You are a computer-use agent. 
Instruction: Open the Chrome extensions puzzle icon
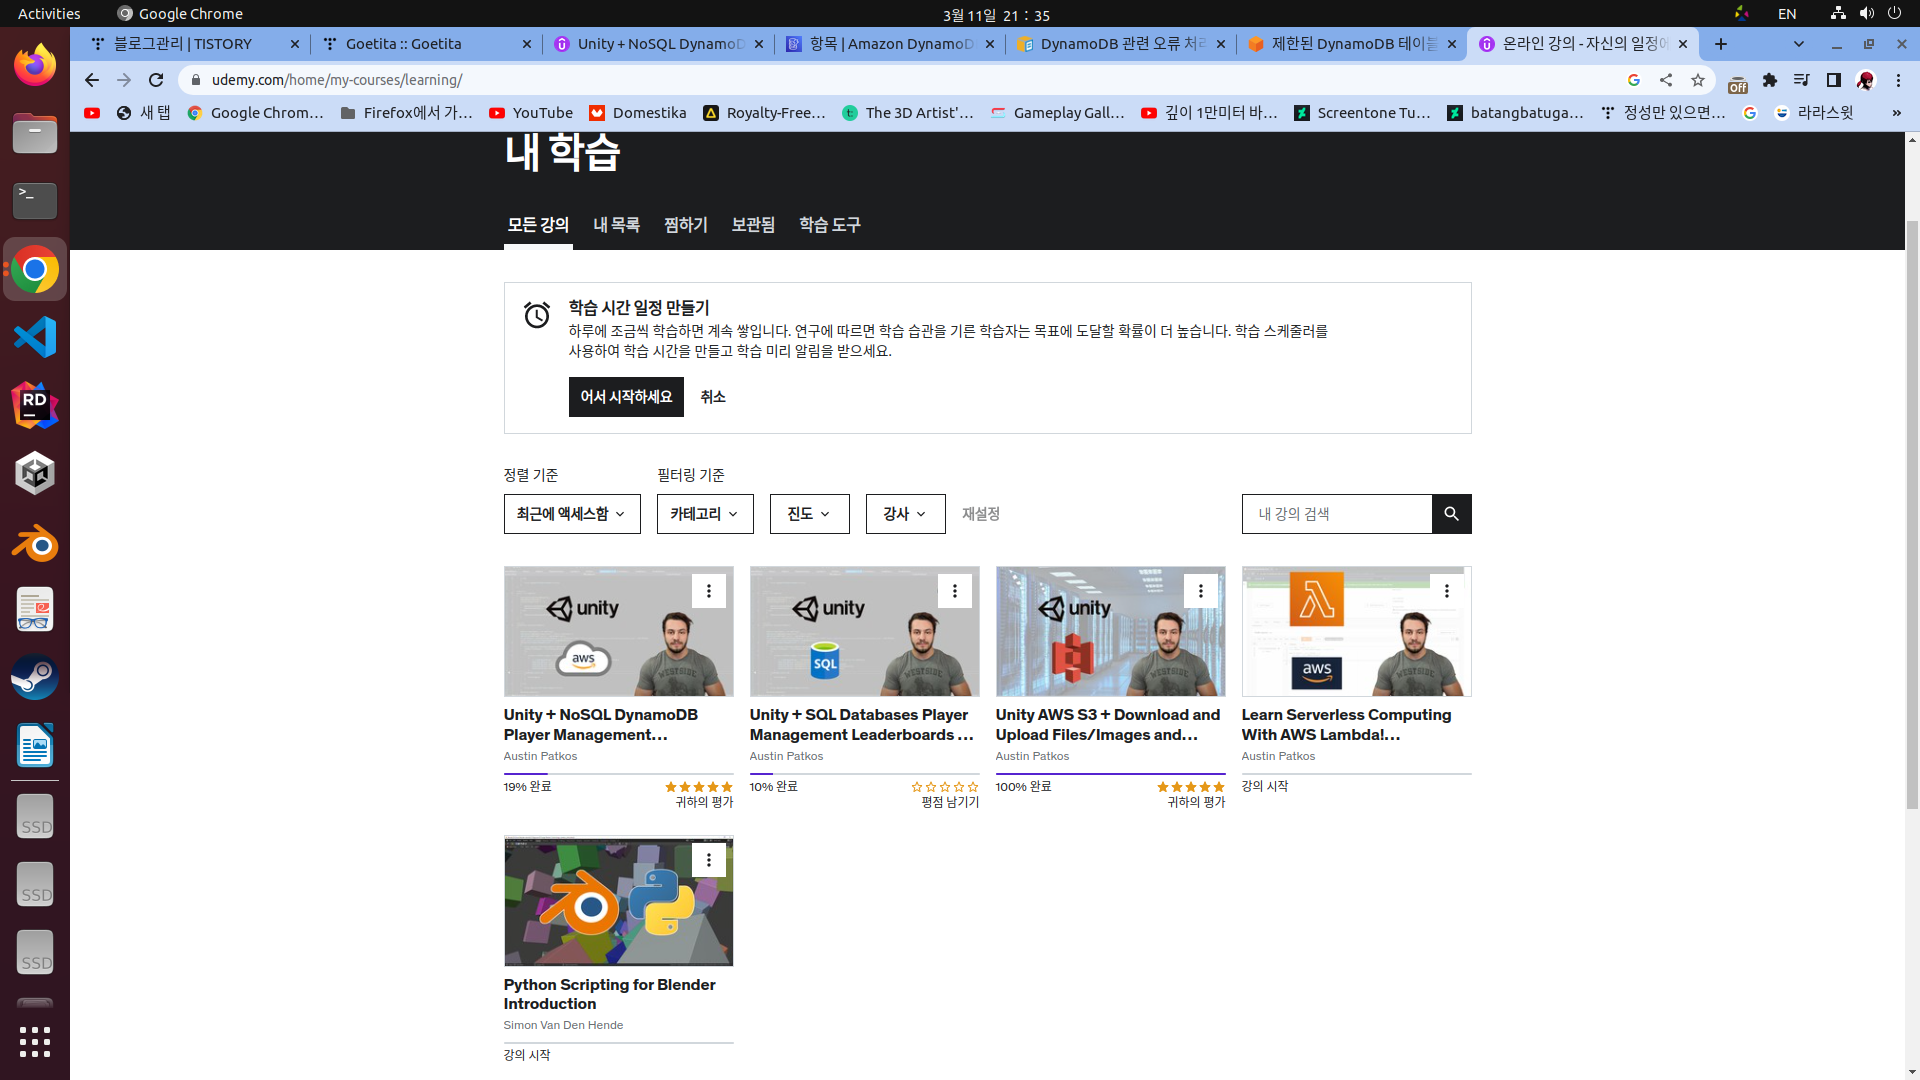pyautogui.click(x=1770, y=80)
